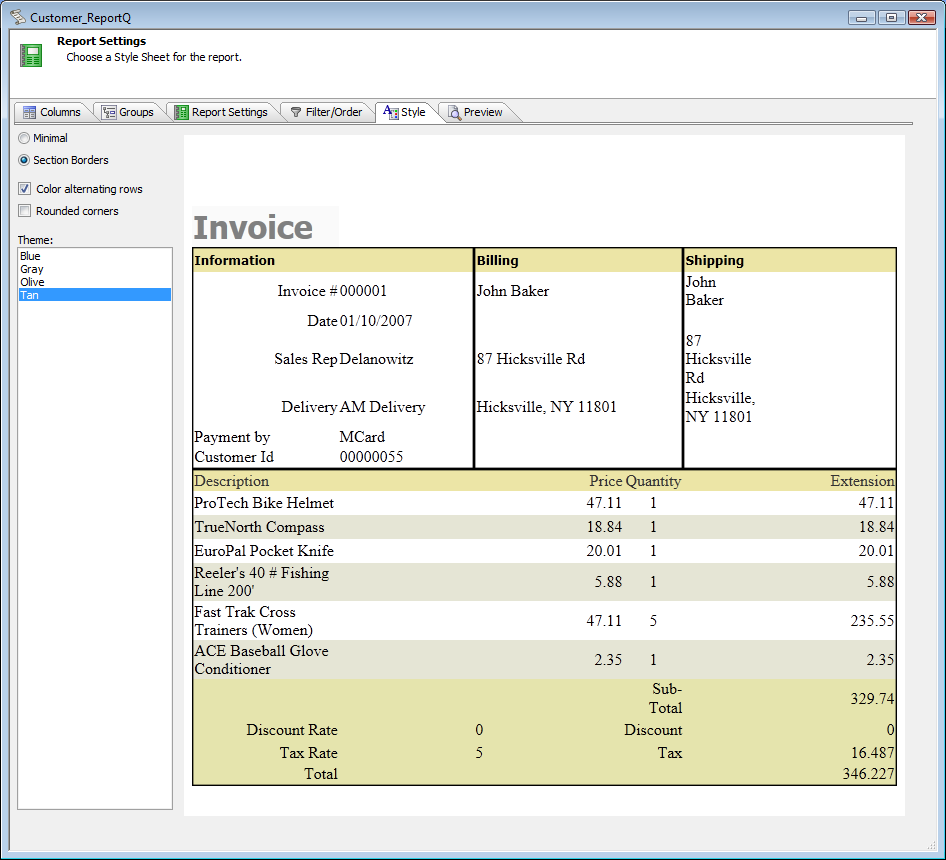Click the Quantity column header
This screenshot has width=946, height=860.
pos(653,481)
